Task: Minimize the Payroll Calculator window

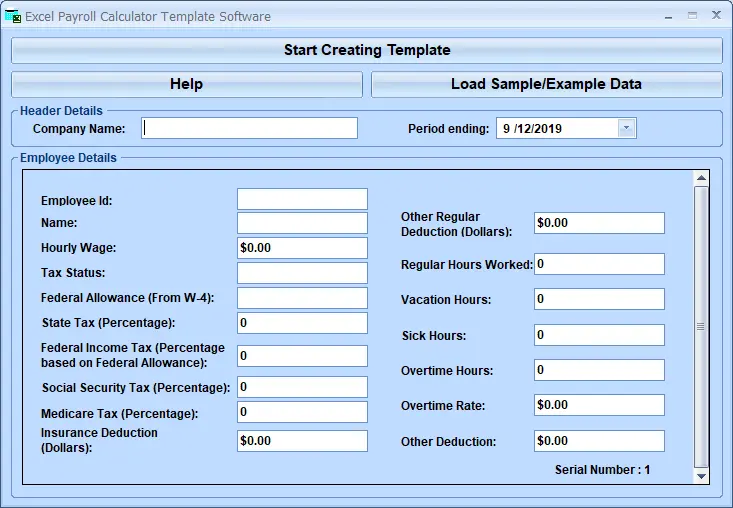Action: [668, 16]
